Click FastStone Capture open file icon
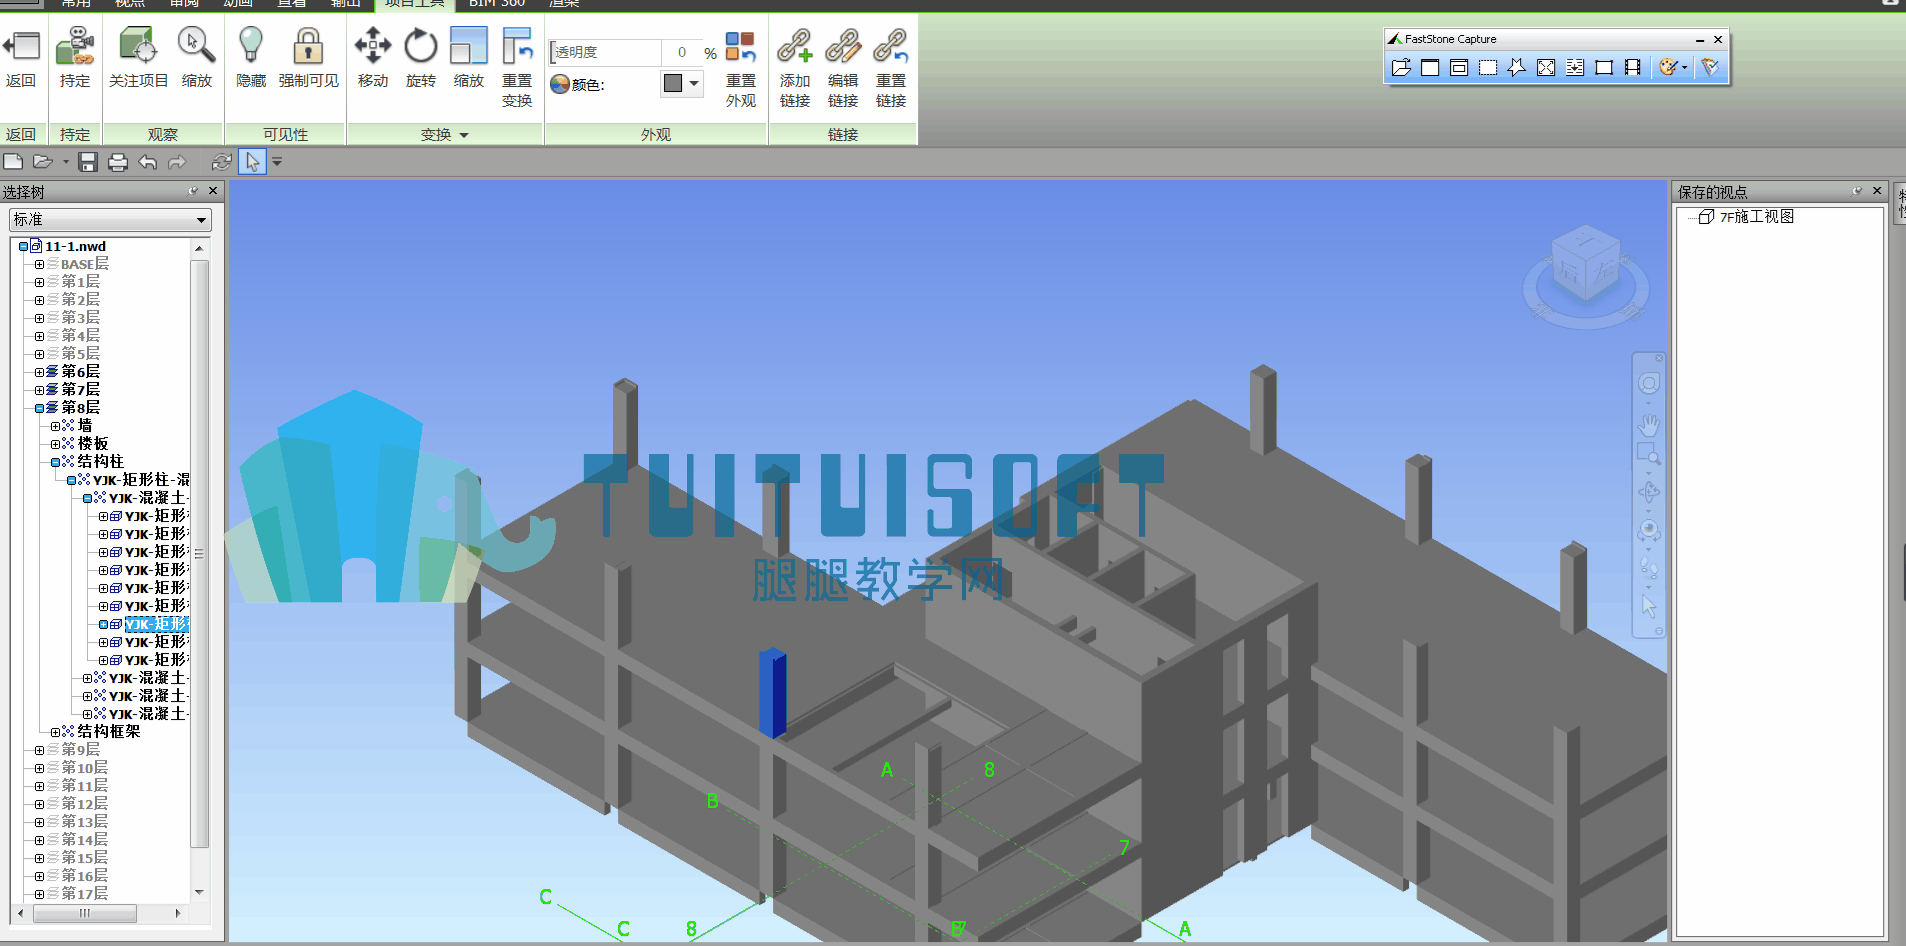Viewport: 1906px width, 946px height. (x=1401, y=67)
